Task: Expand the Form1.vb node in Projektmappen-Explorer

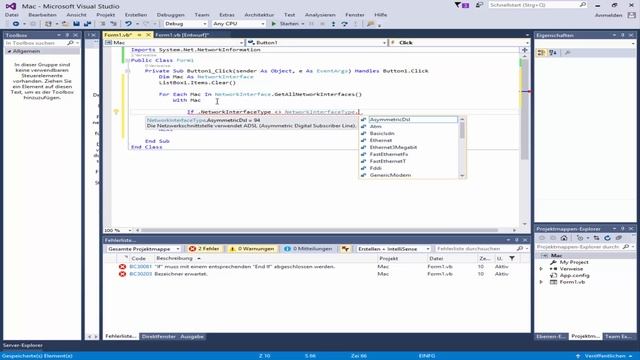Action: [542, 282]
